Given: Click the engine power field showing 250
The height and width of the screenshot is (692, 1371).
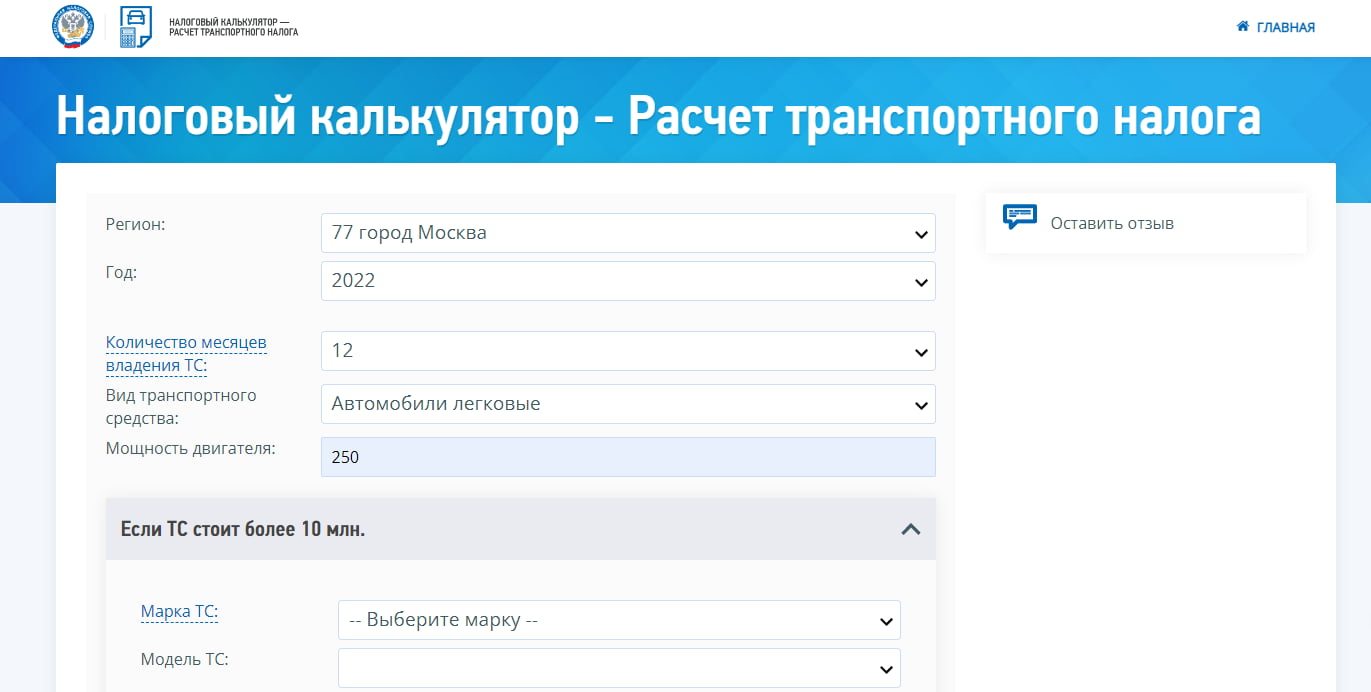Looking at the screenshot, I should pyautogui.click(x=627, y=456).
